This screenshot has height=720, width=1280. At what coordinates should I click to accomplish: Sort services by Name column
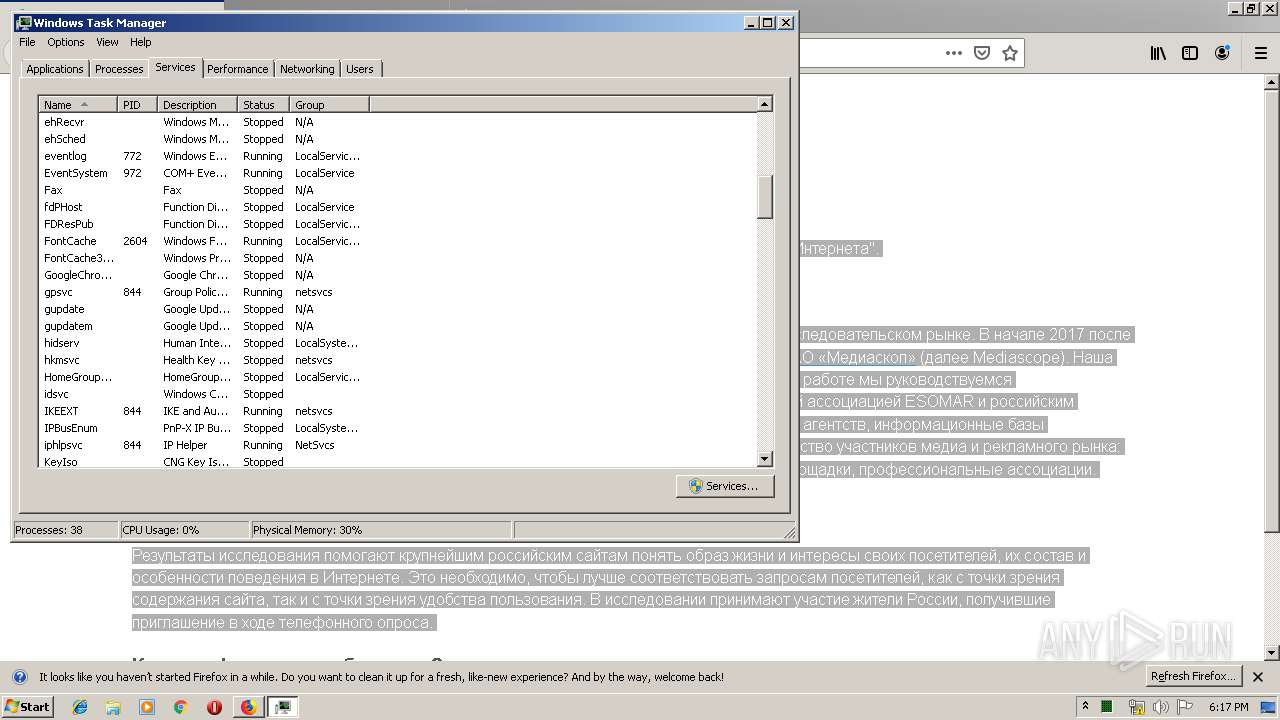tap(78, 105)
